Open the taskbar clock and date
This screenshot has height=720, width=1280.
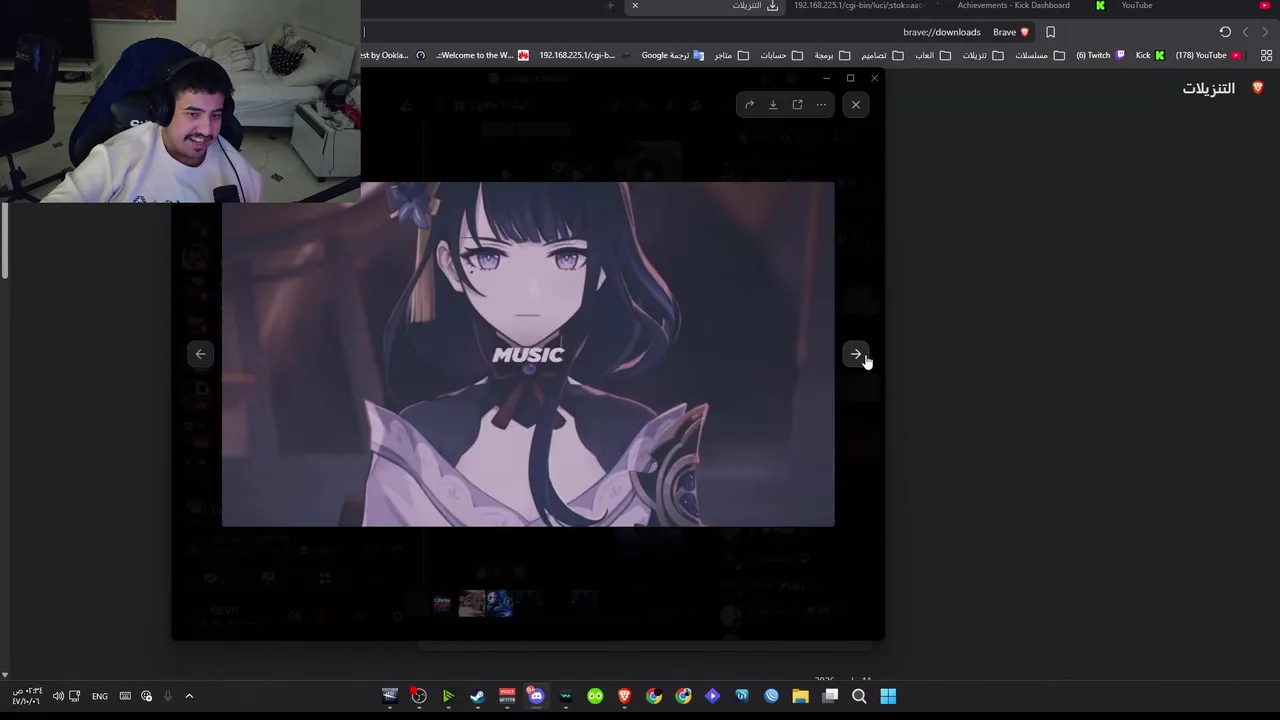pyautogui.click(x=27, y=696)
